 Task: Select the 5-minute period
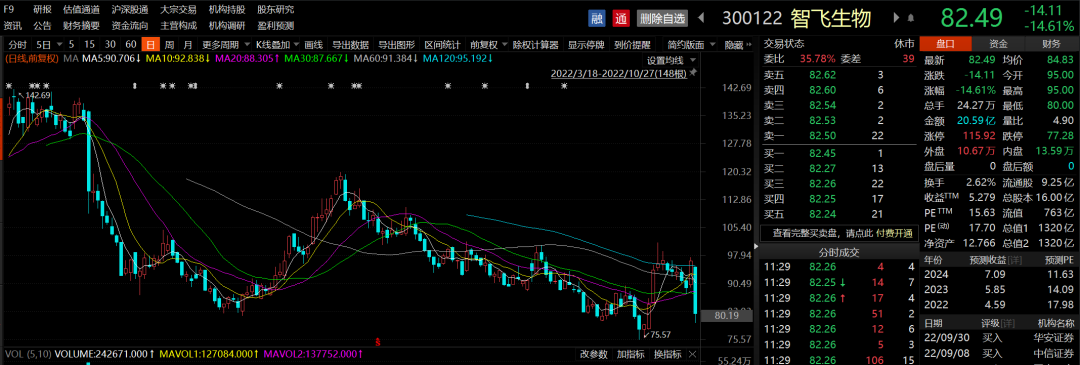click(x=72, y=45)
